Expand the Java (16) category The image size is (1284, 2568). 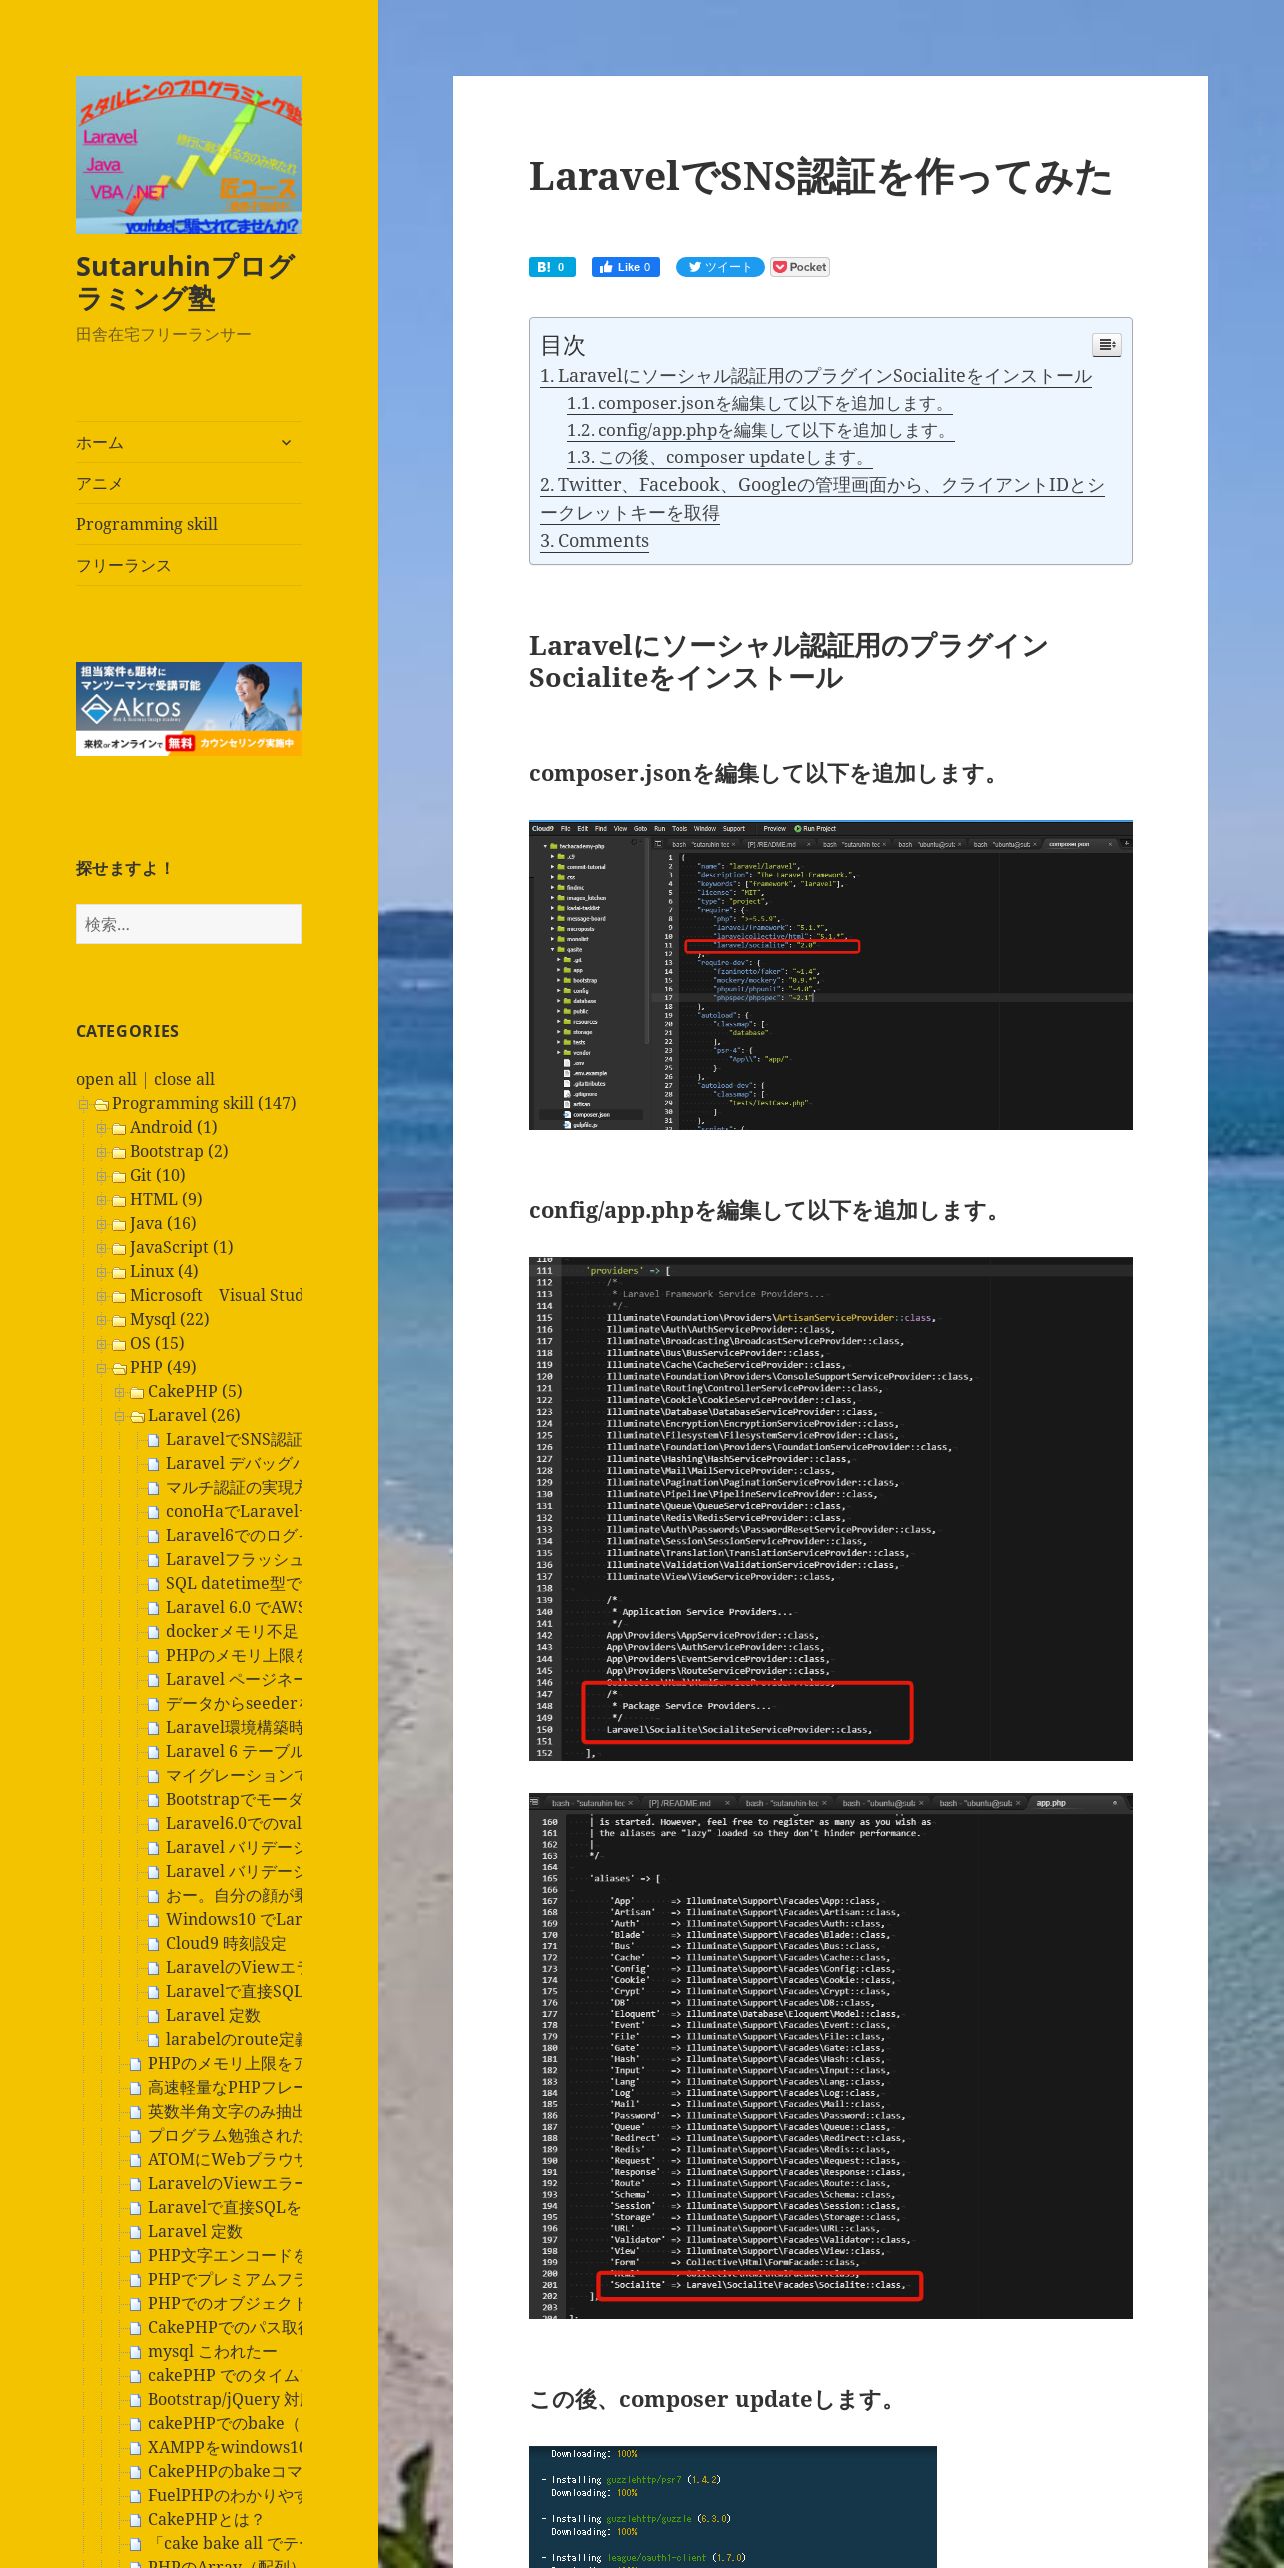(101, 1224)
